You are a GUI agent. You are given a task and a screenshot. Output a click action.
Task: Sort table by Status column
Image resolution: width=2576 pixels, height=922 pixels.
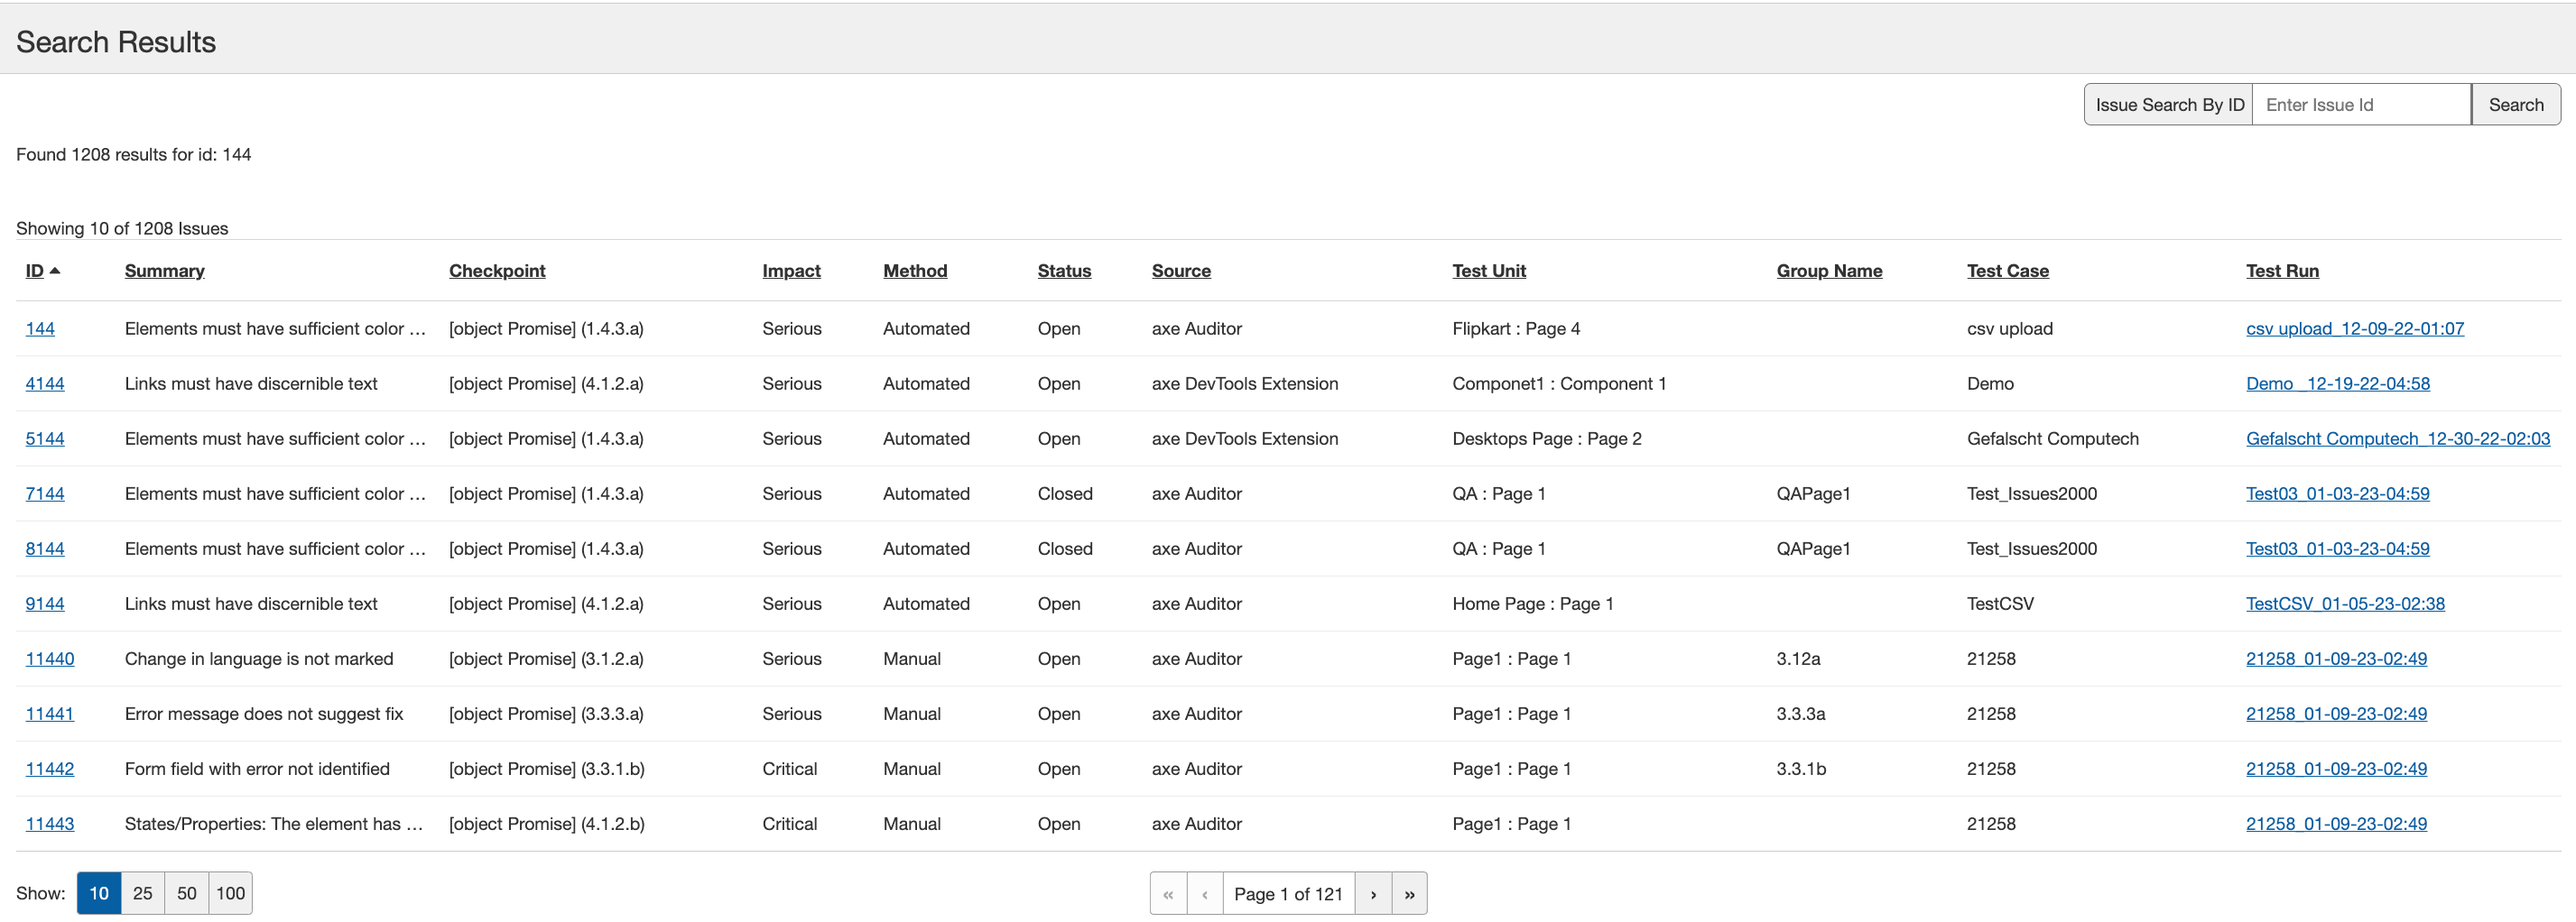click(1064, 271)
